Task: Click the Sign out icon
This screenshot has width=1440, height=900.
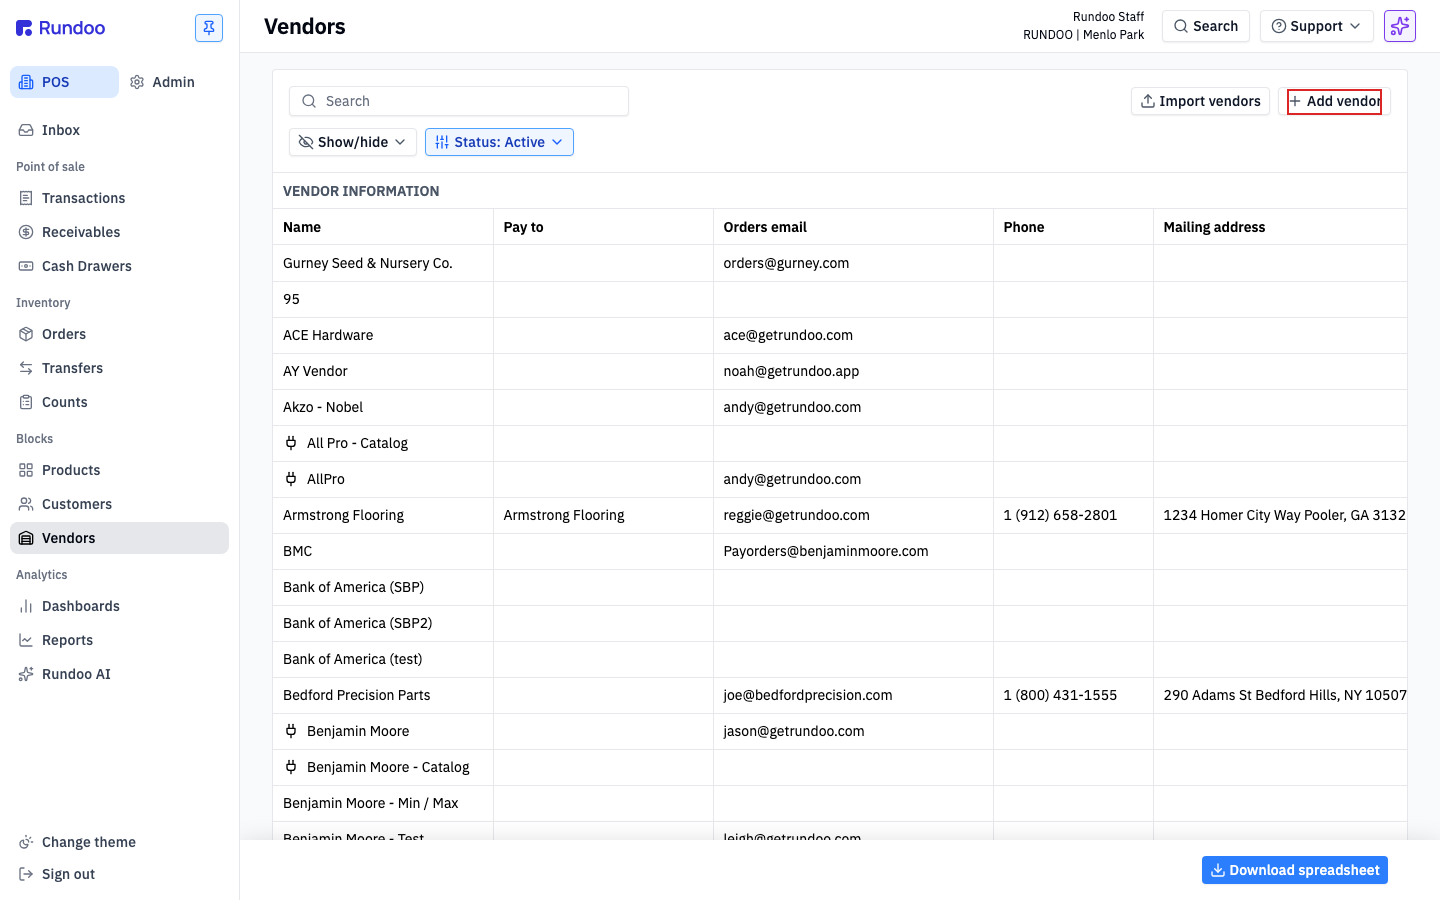Action: [x=26, y=874]
